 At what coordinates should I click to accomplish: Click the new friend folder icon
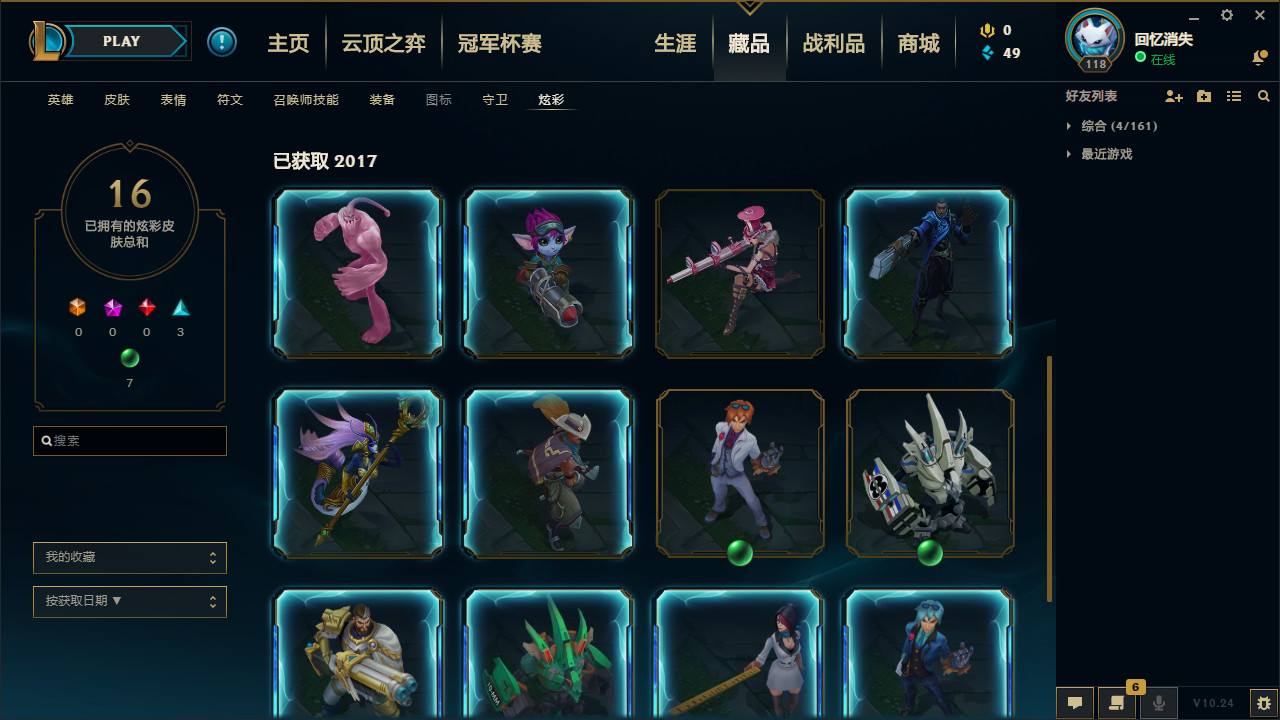[x=1204, y=96]
